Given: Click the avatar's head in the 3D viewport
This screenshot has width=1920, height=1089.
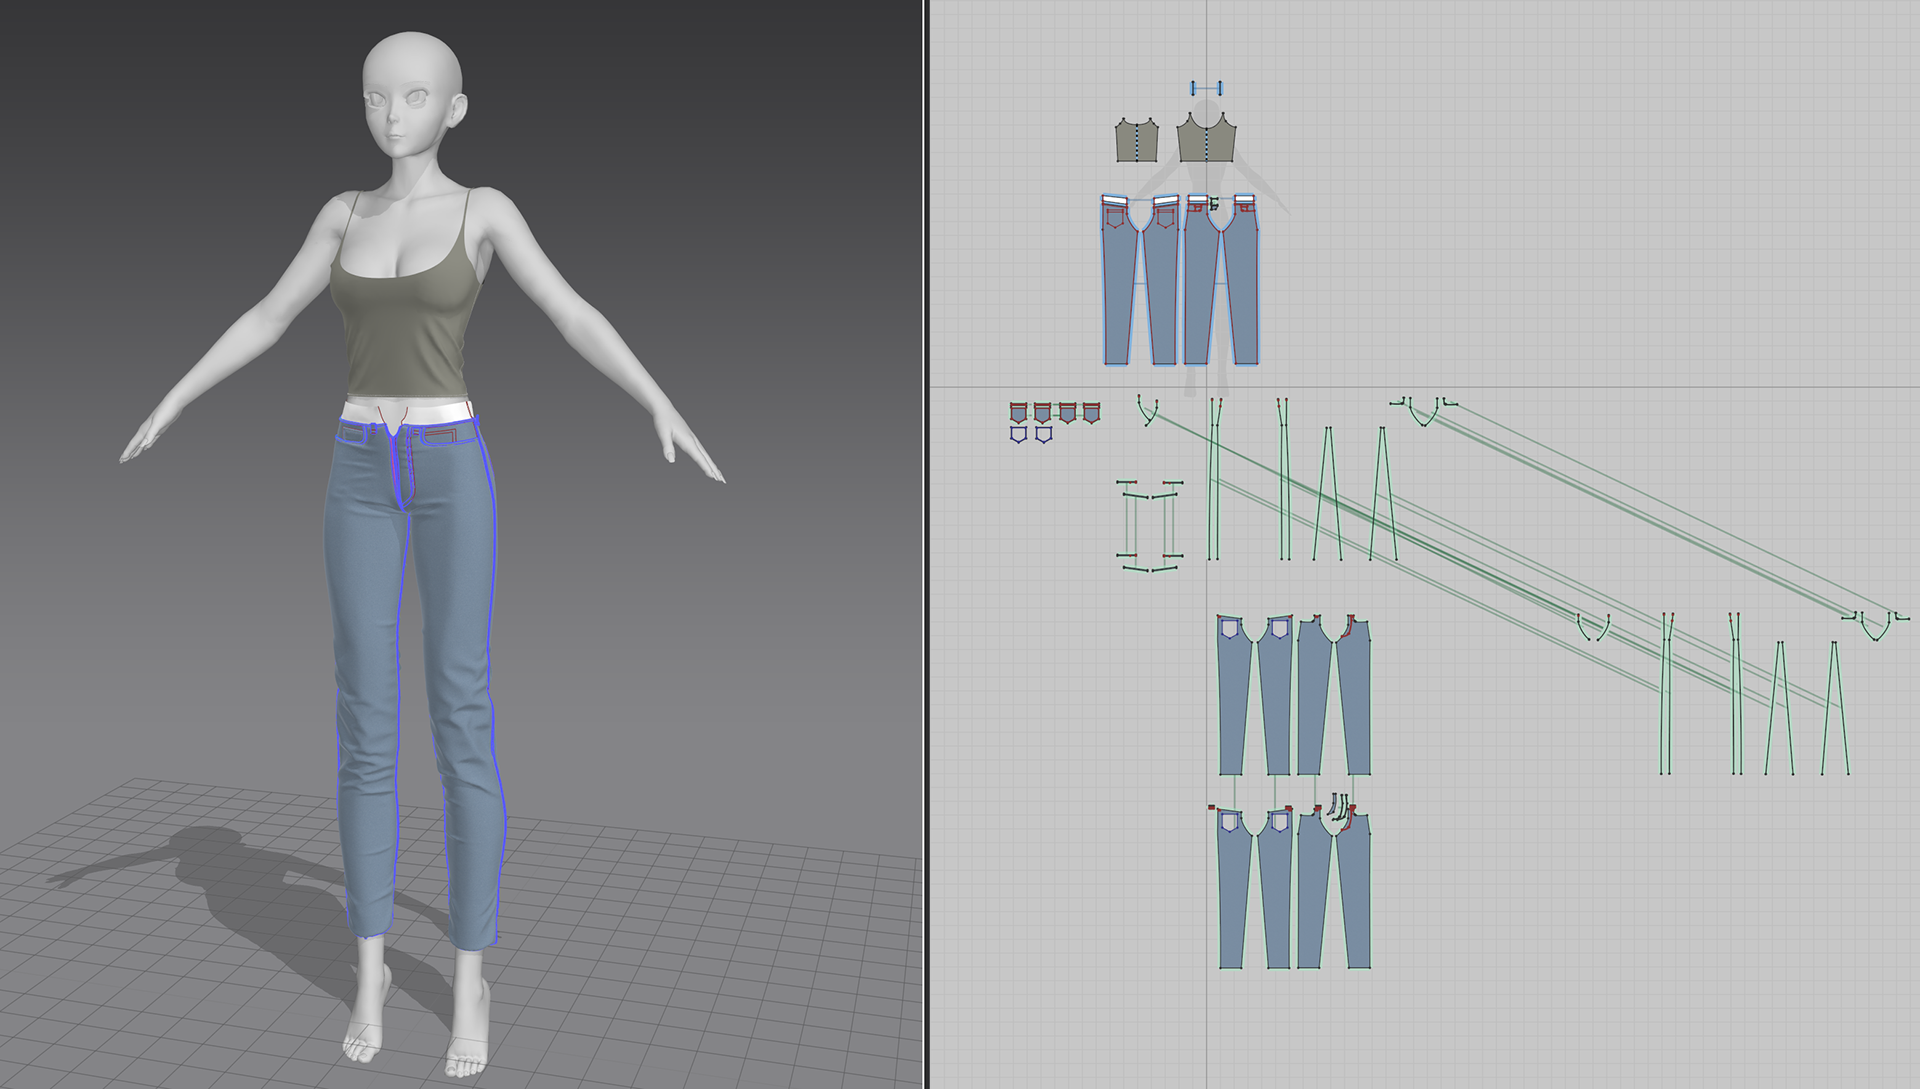Looking at the screenshot, I should [411, 95].
